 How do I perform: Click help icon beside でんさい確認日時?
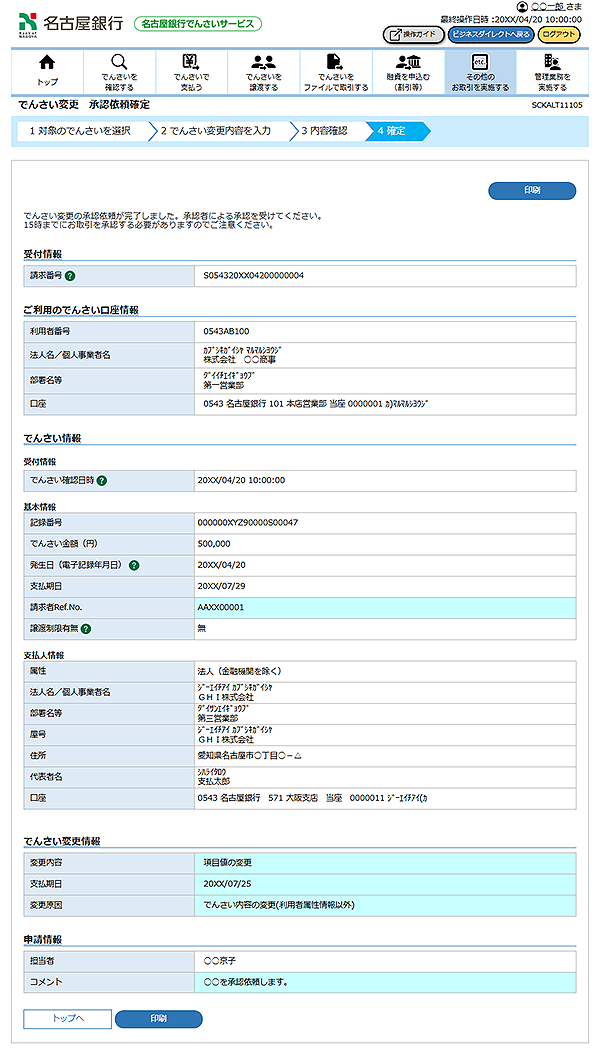point(102,481)
